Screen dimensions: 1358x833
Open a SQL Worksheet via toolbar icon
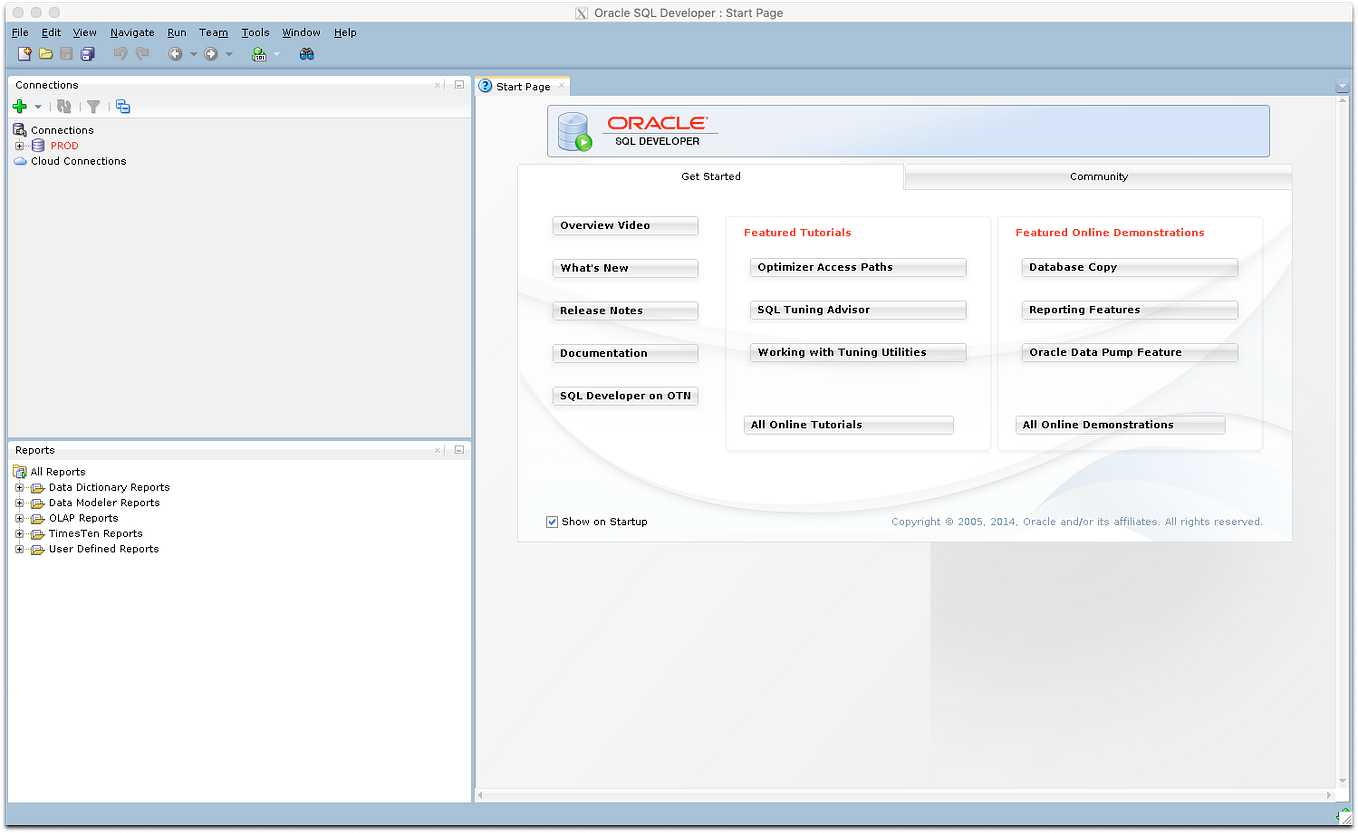point(259,54)
